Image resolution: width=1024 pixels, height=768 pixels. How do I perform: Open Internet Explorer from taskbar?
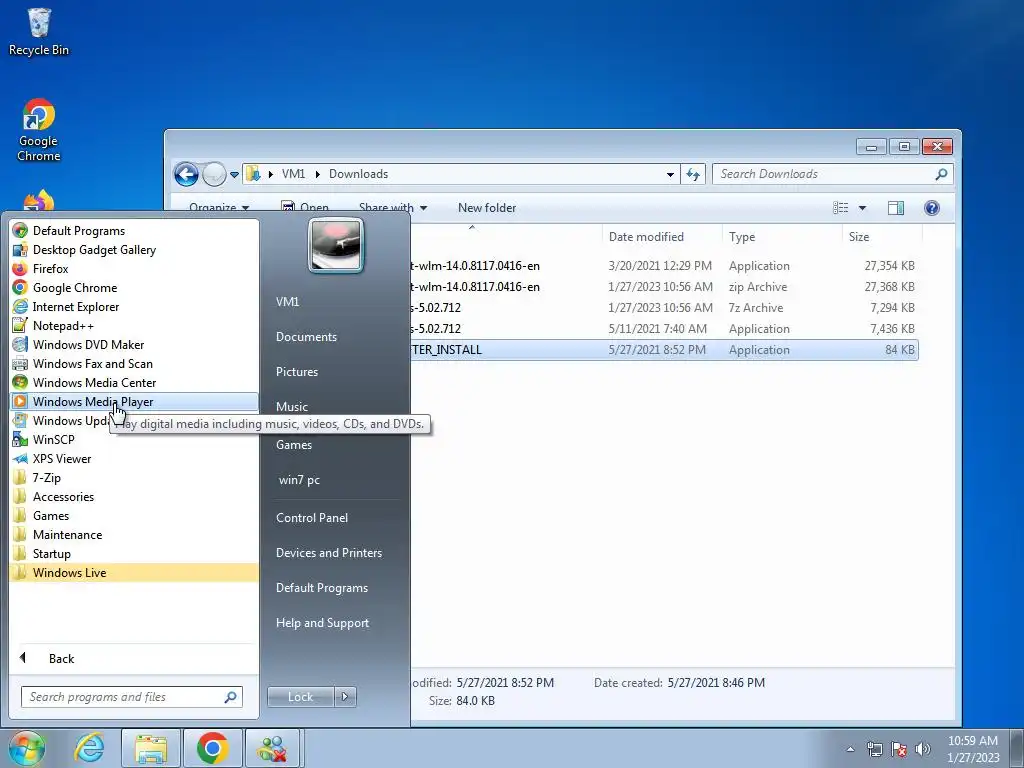89,748
